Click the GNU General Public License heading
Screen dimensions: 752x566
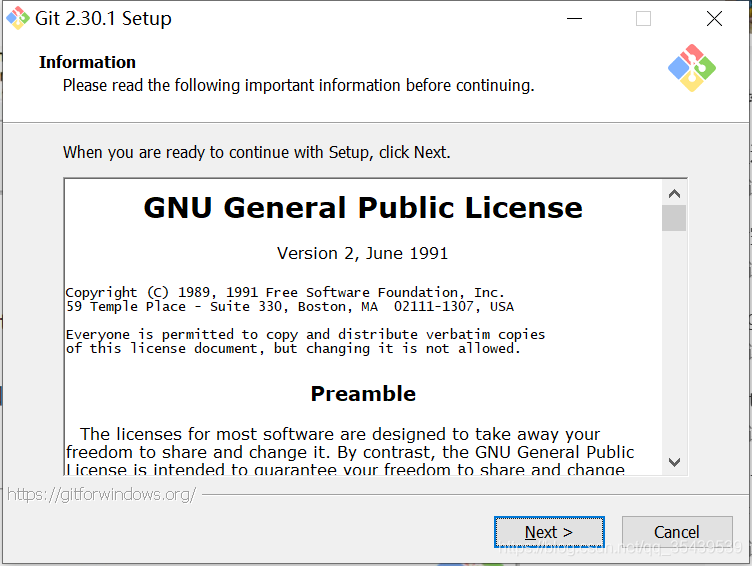363,208
